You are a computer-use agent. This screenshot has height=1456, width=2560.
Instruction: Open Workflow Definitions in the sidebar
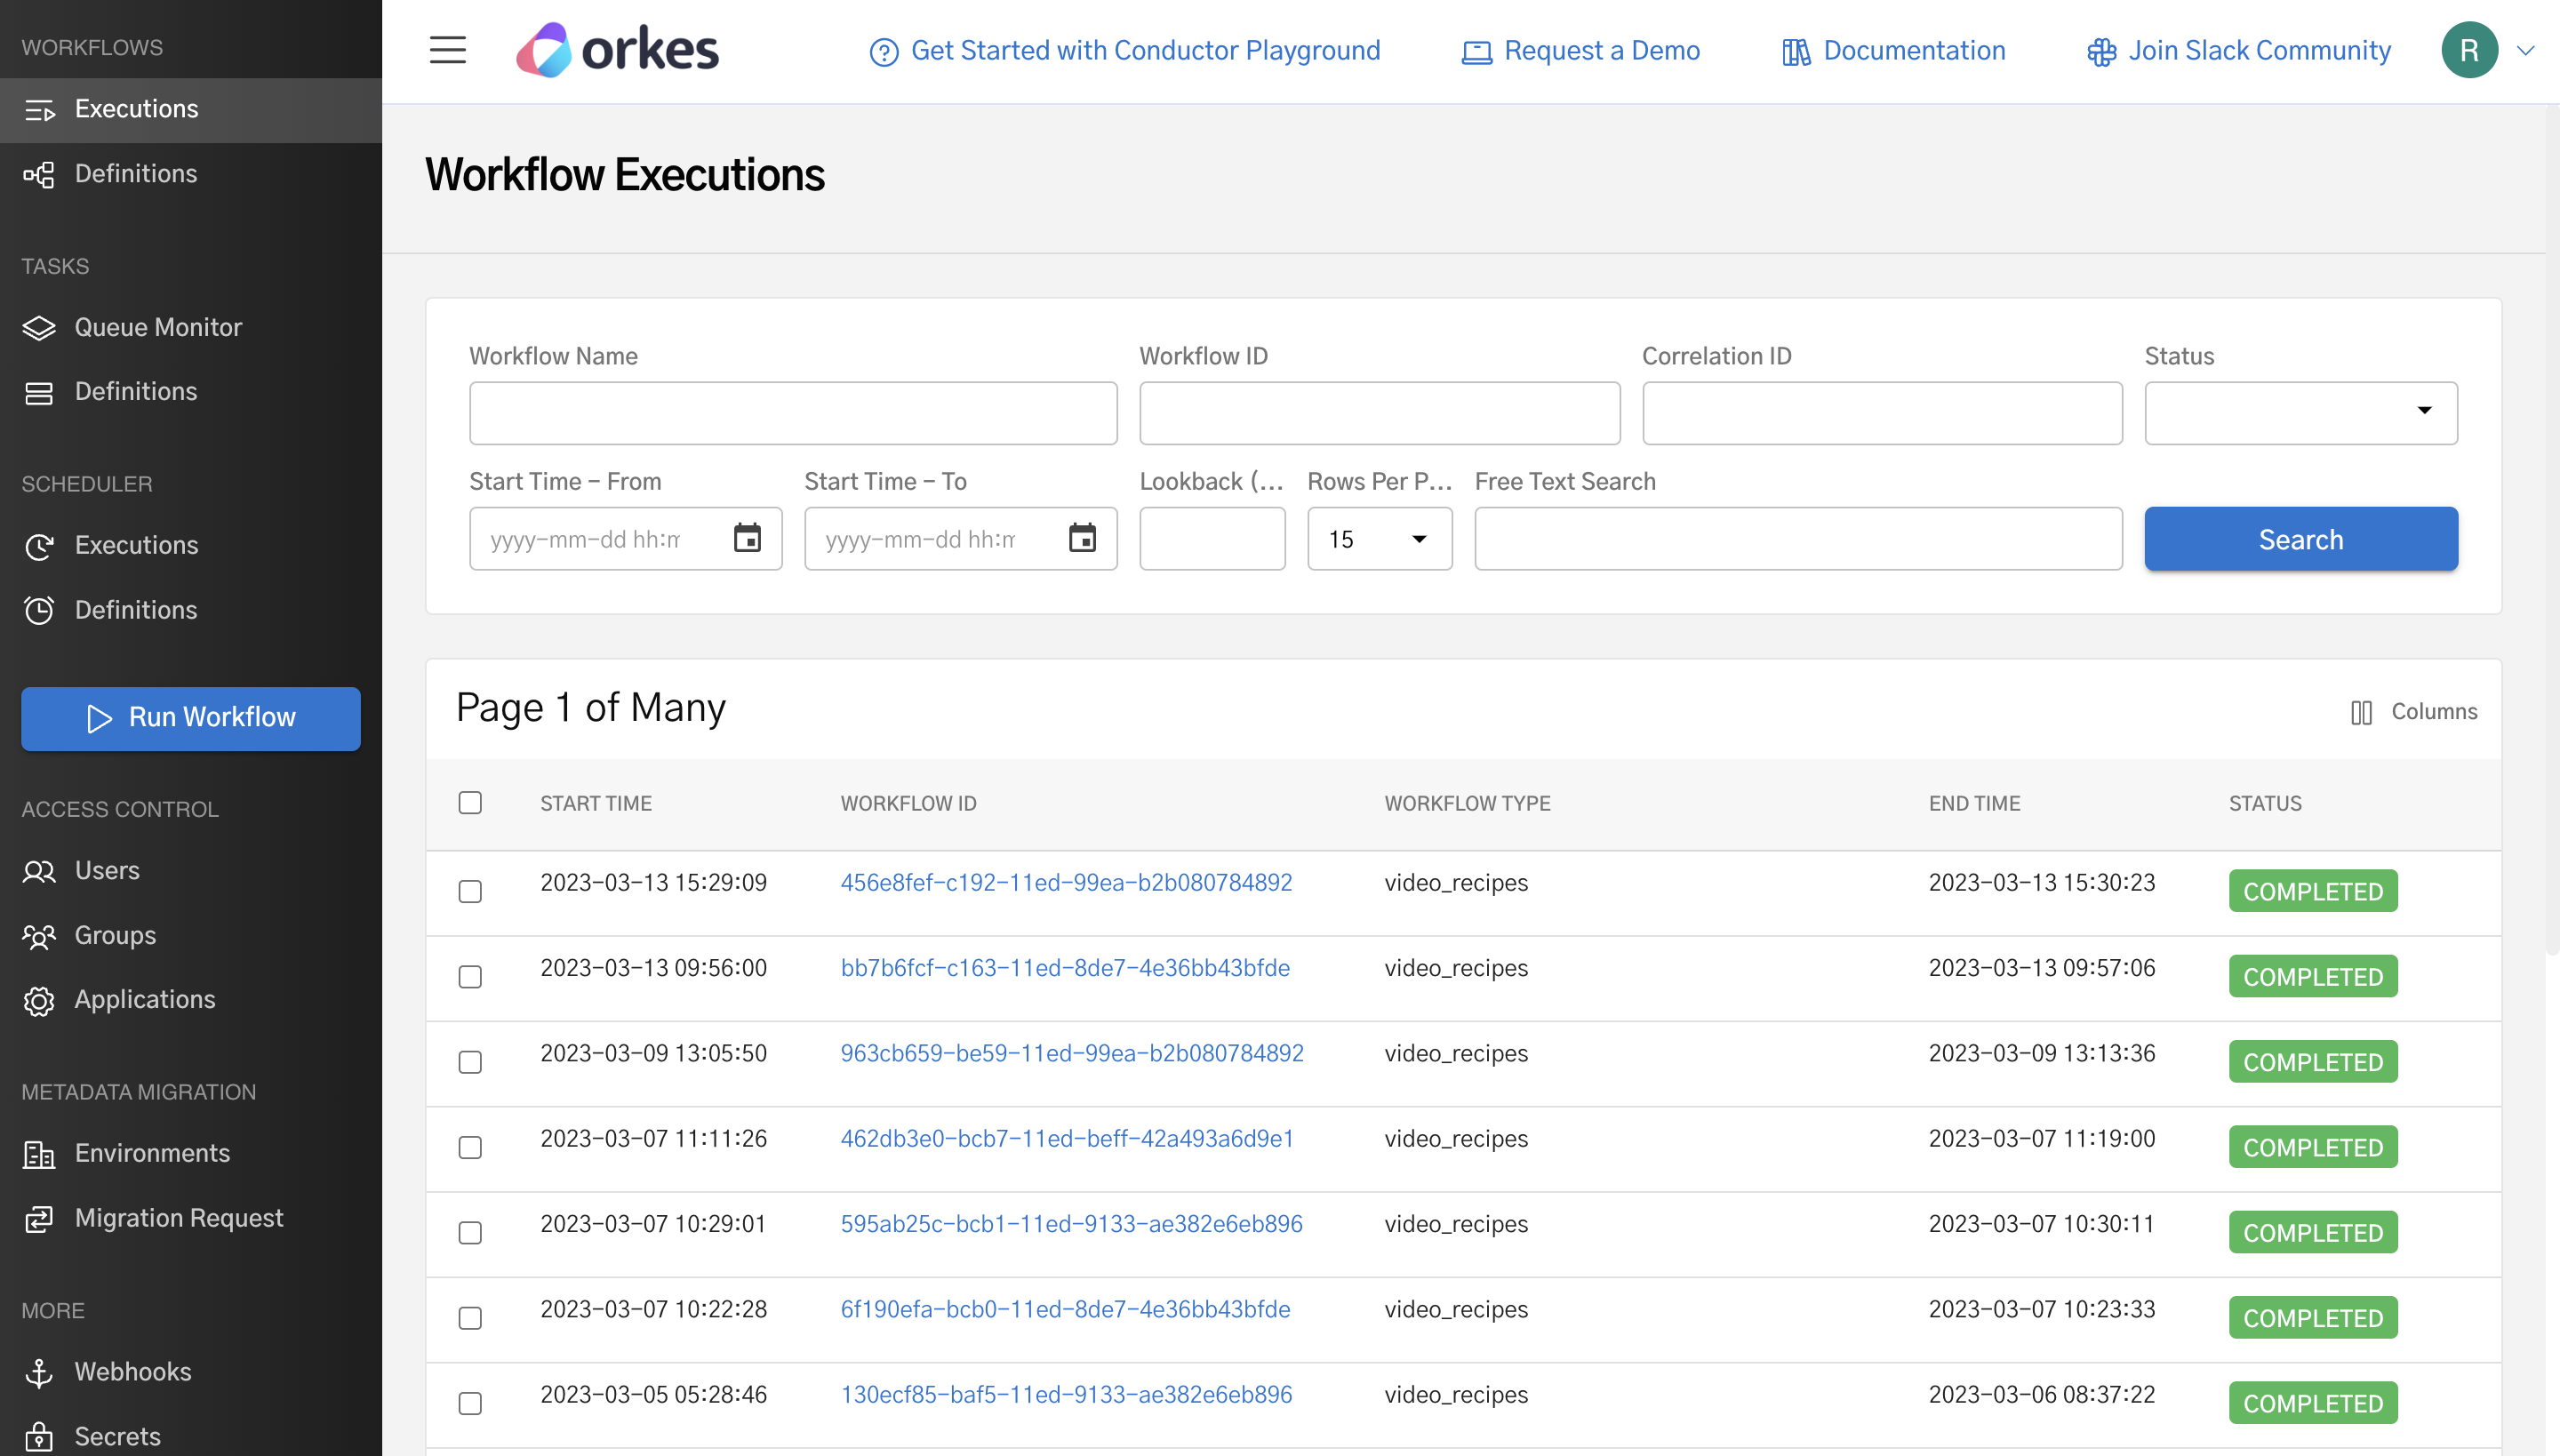[135, 173]
